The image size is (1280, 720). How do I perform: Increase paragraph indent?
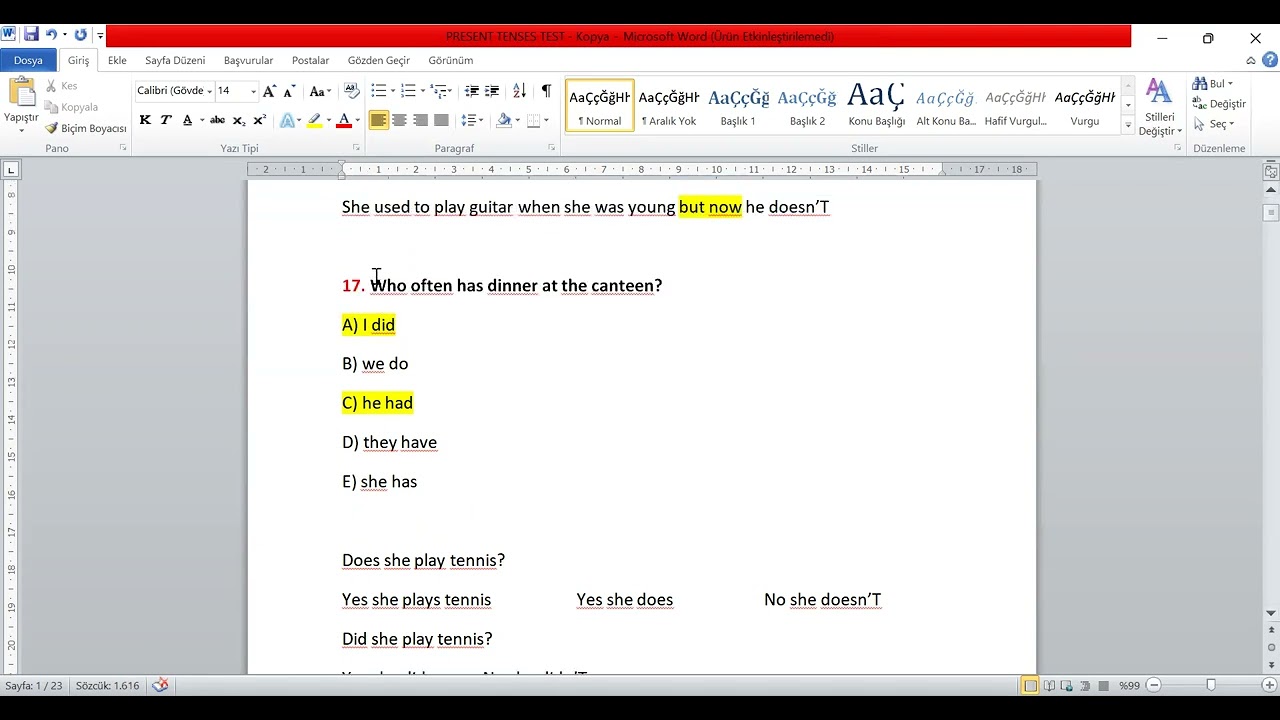492,91
